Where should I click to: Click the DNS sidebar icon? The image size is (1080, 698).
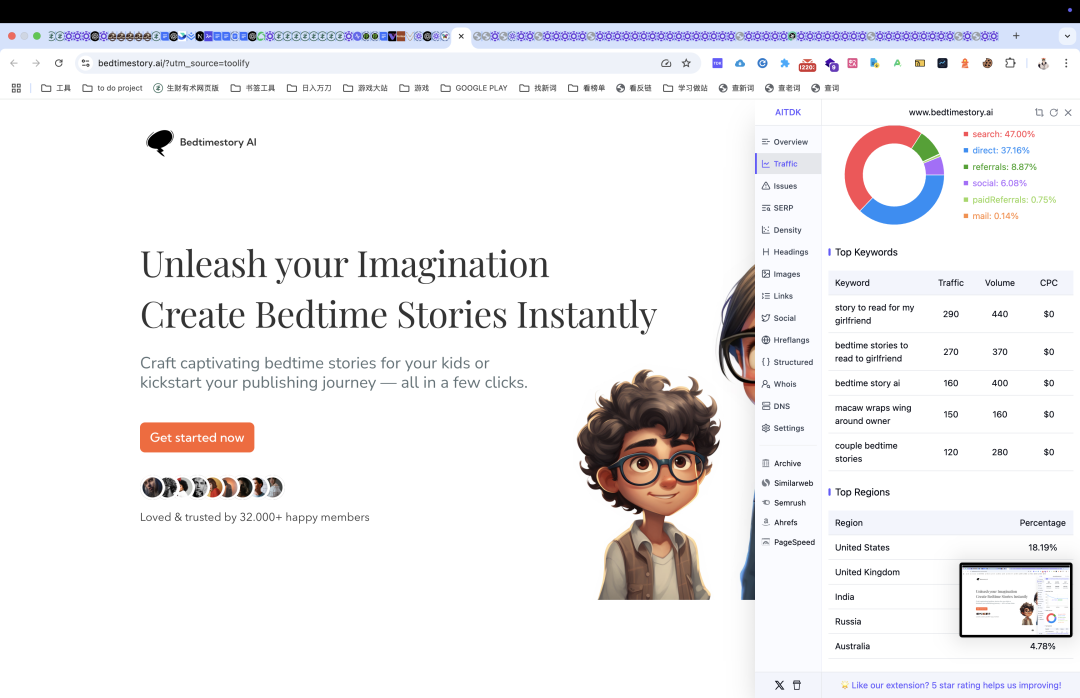(x=766, y=407)
